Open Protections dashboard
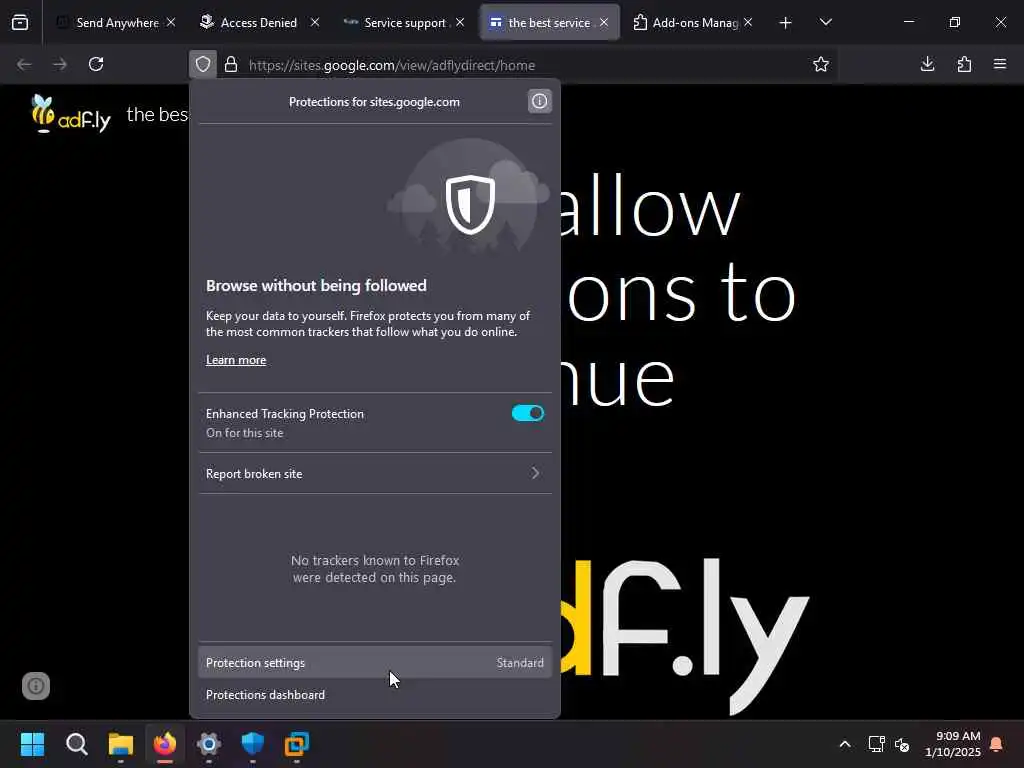 [375, 695]
